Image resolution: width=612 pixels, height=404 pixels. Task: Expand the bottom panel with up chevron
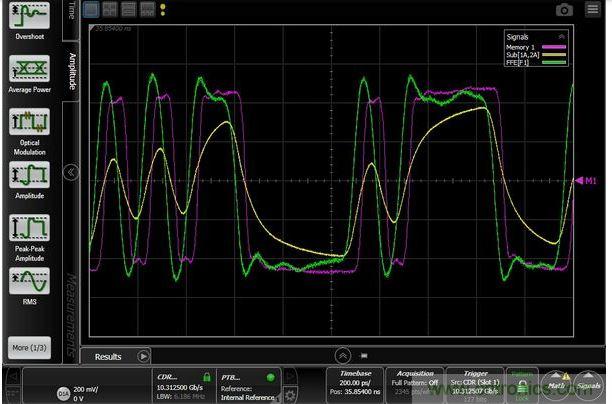click(342, 354)
